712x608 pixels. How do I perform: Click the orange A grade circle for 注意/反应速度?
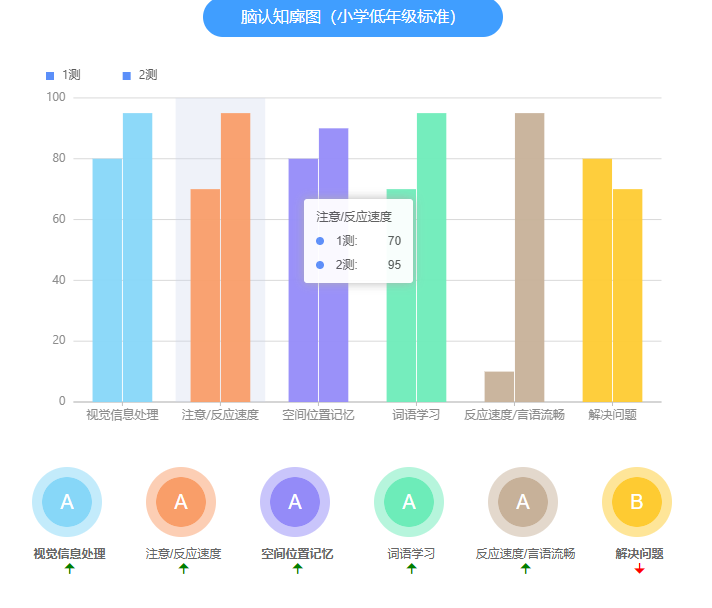coord(181,502)
